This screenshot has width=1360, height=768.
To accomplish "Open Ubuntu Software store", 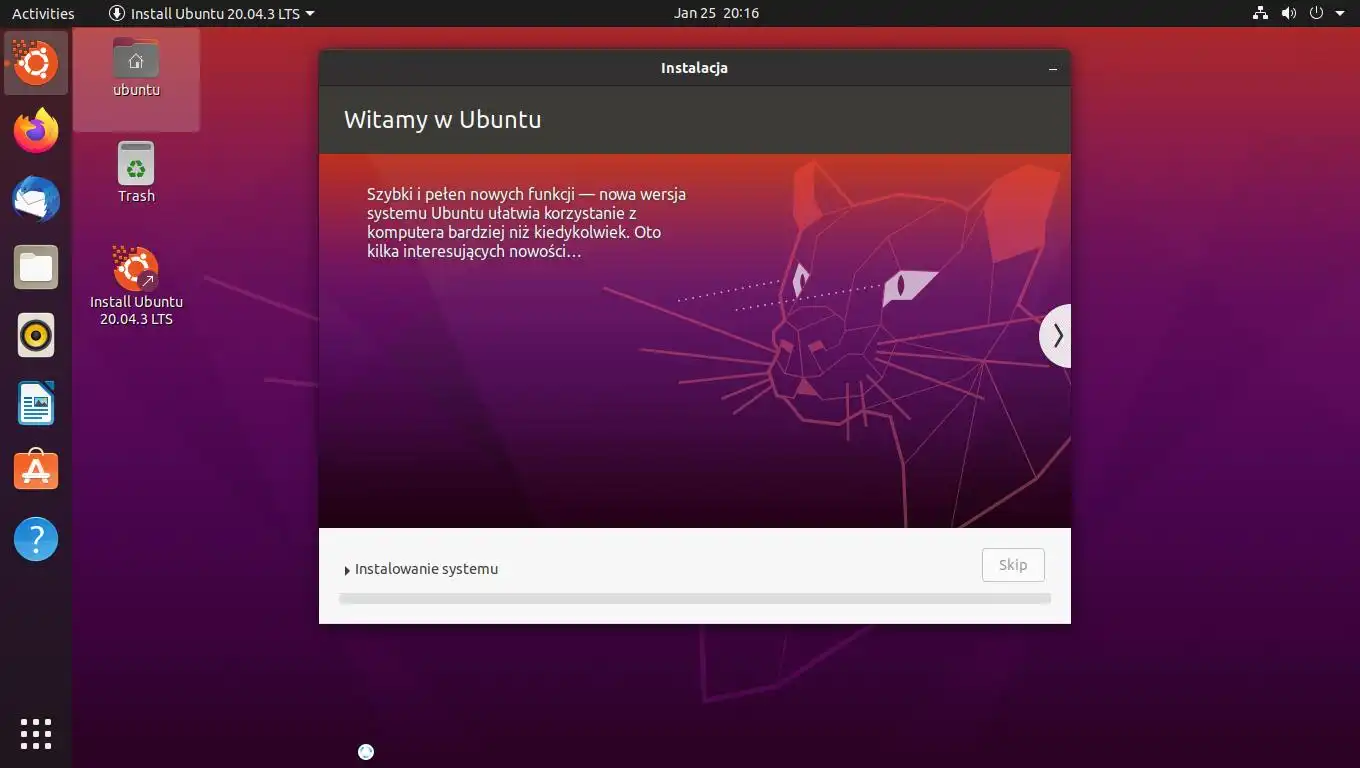I will click(x=36, y=471).
